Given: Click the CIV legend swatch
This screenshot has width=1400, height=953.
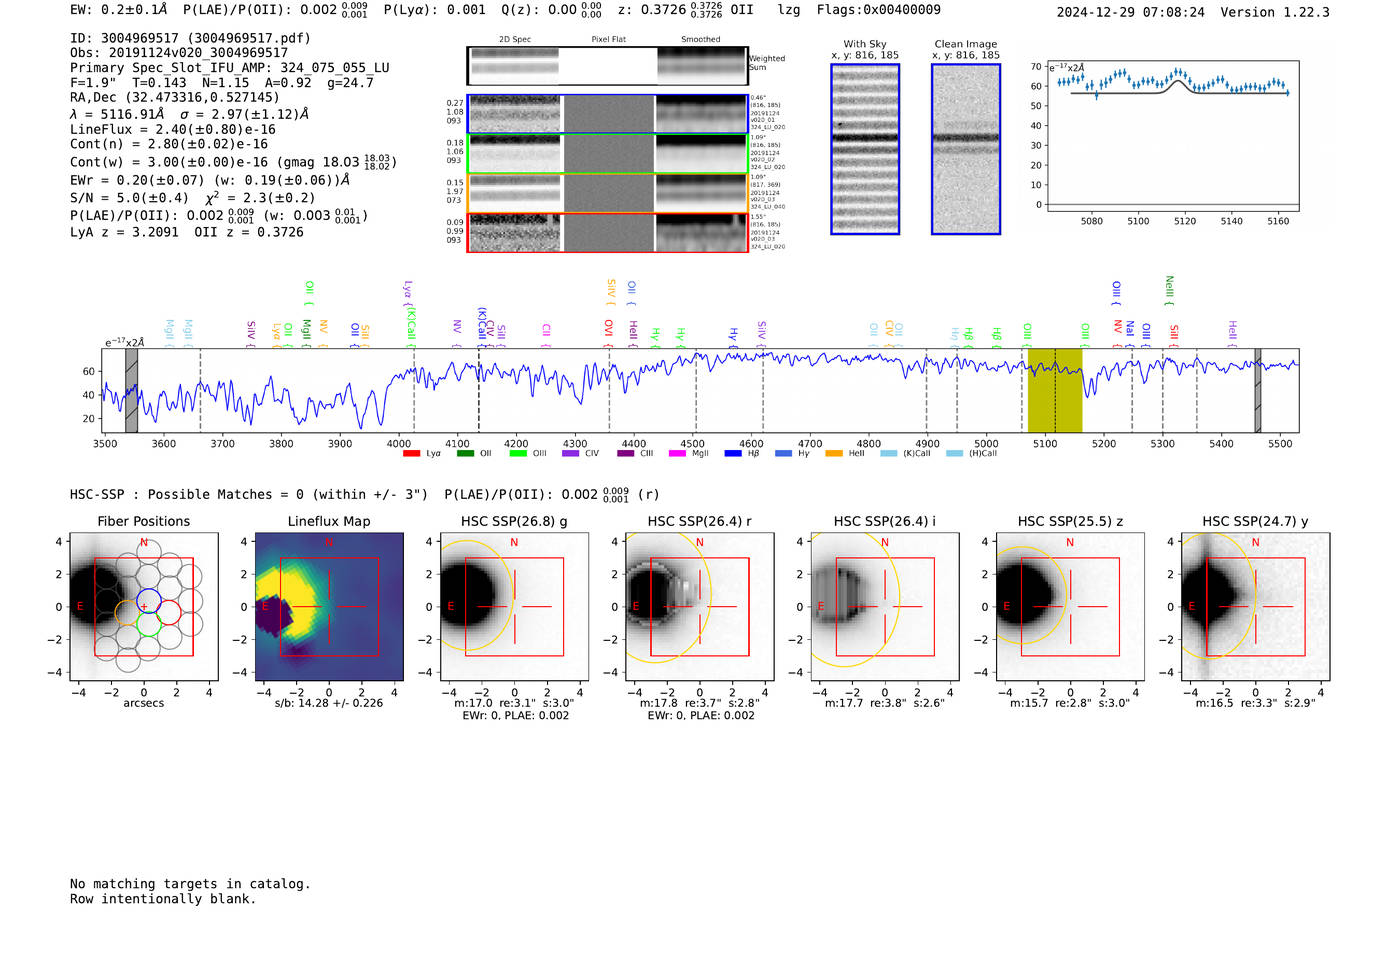Looking at the screenshot, I should (571, 454).
